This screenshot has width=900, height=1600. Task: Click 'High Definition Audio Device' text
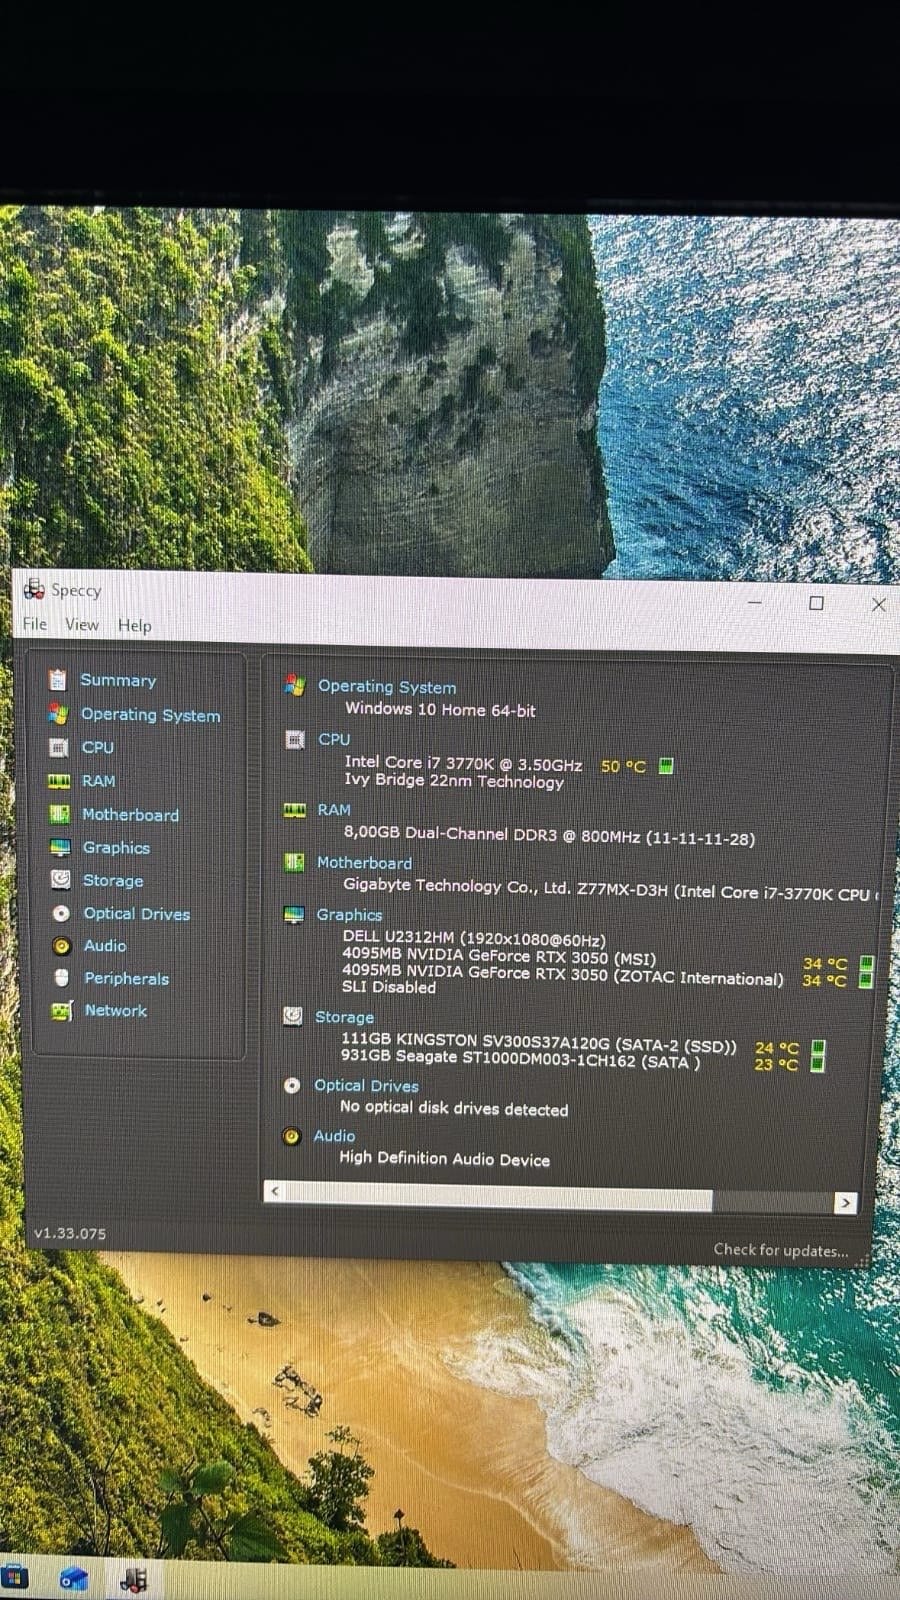444,1159
